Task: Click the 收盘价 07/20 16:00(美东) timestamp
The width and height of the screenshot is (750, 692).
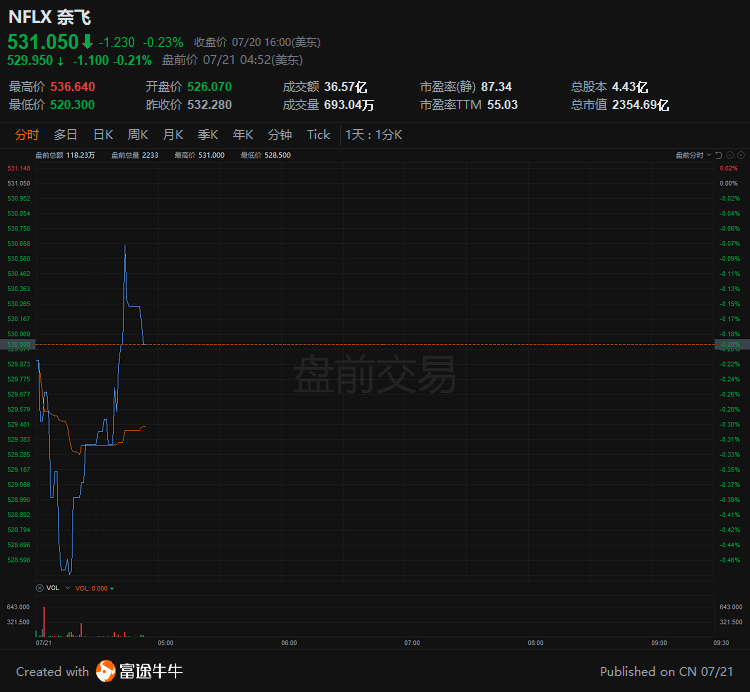Action: (257, 42)
